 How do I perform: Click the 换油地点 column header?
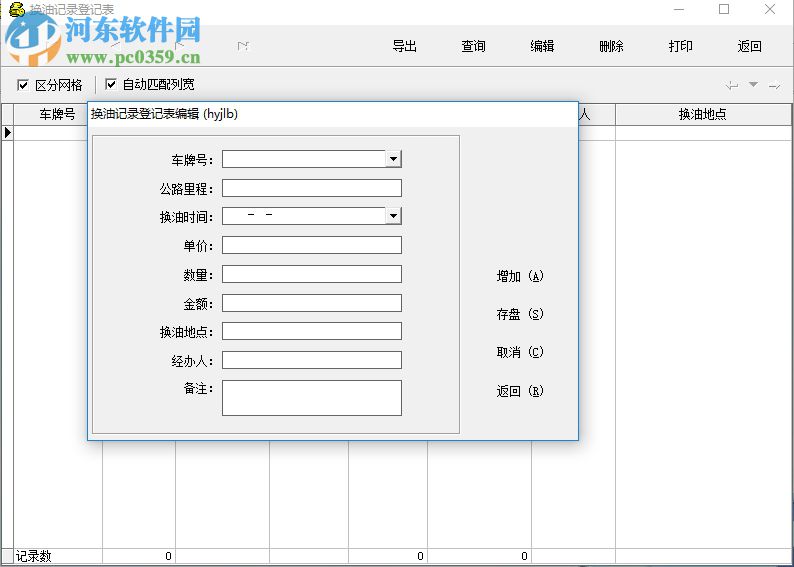pyautogui.click(x=703, y=114)
